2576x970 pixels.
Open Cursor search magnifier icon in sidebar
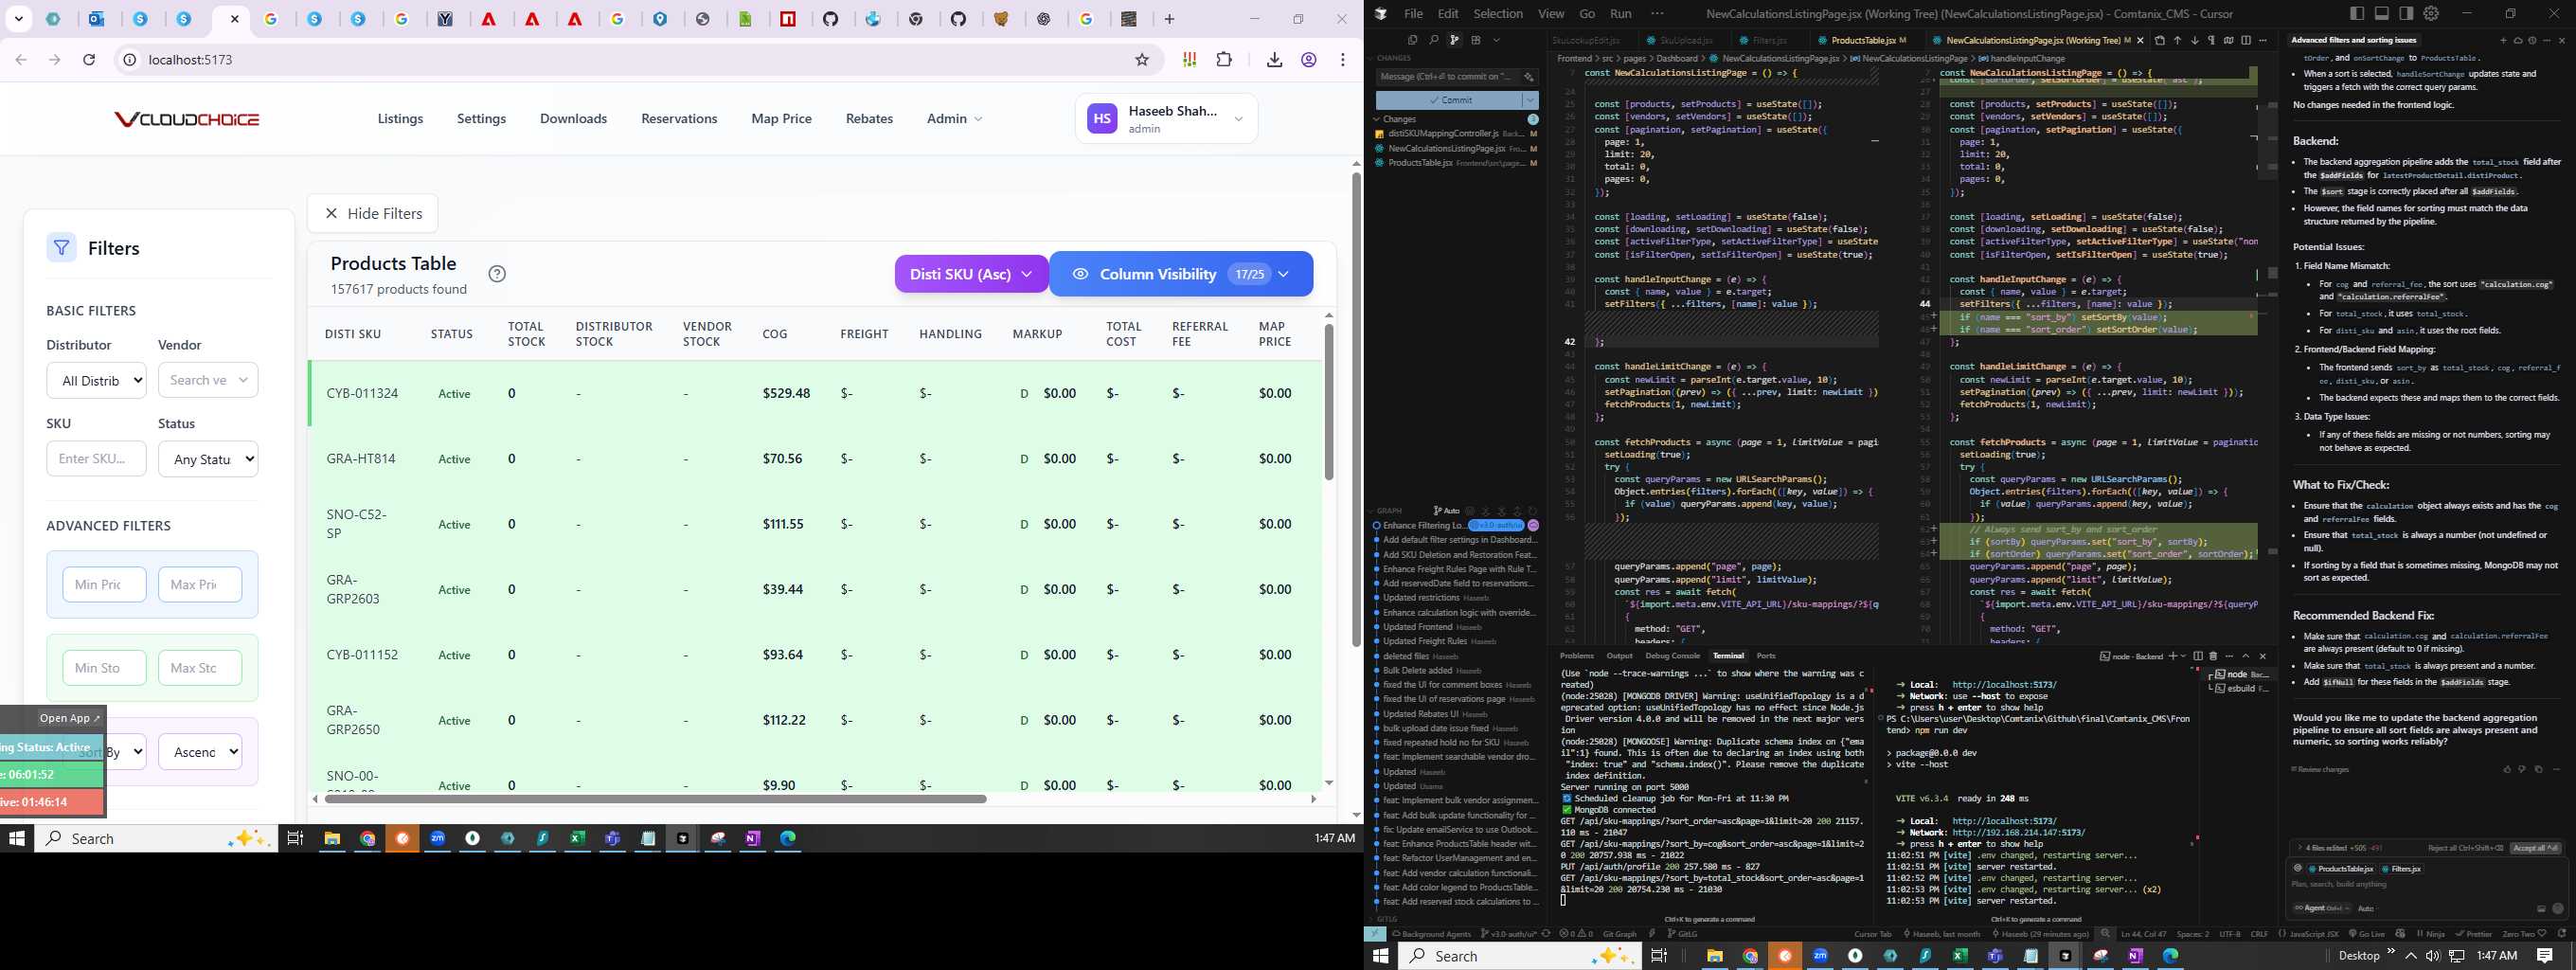pyautogui.click(x=1434, y=40)
